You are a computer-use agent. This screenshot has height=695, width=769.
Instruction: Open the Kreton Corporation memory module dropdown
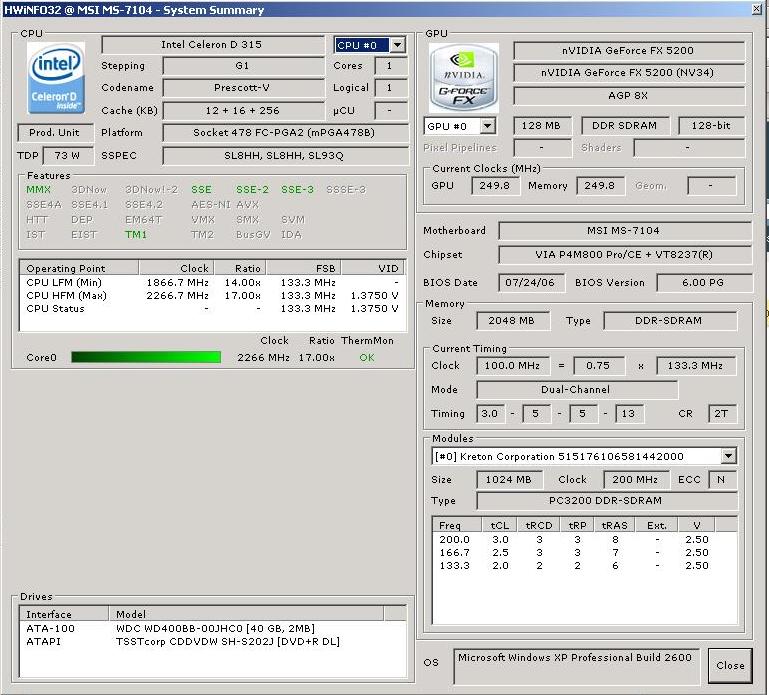tap(727, 456)
